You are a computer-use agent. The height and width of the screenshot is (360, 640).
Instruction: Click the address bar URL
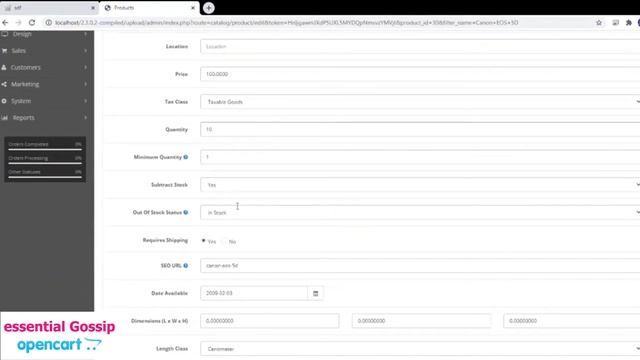(287, 23)
